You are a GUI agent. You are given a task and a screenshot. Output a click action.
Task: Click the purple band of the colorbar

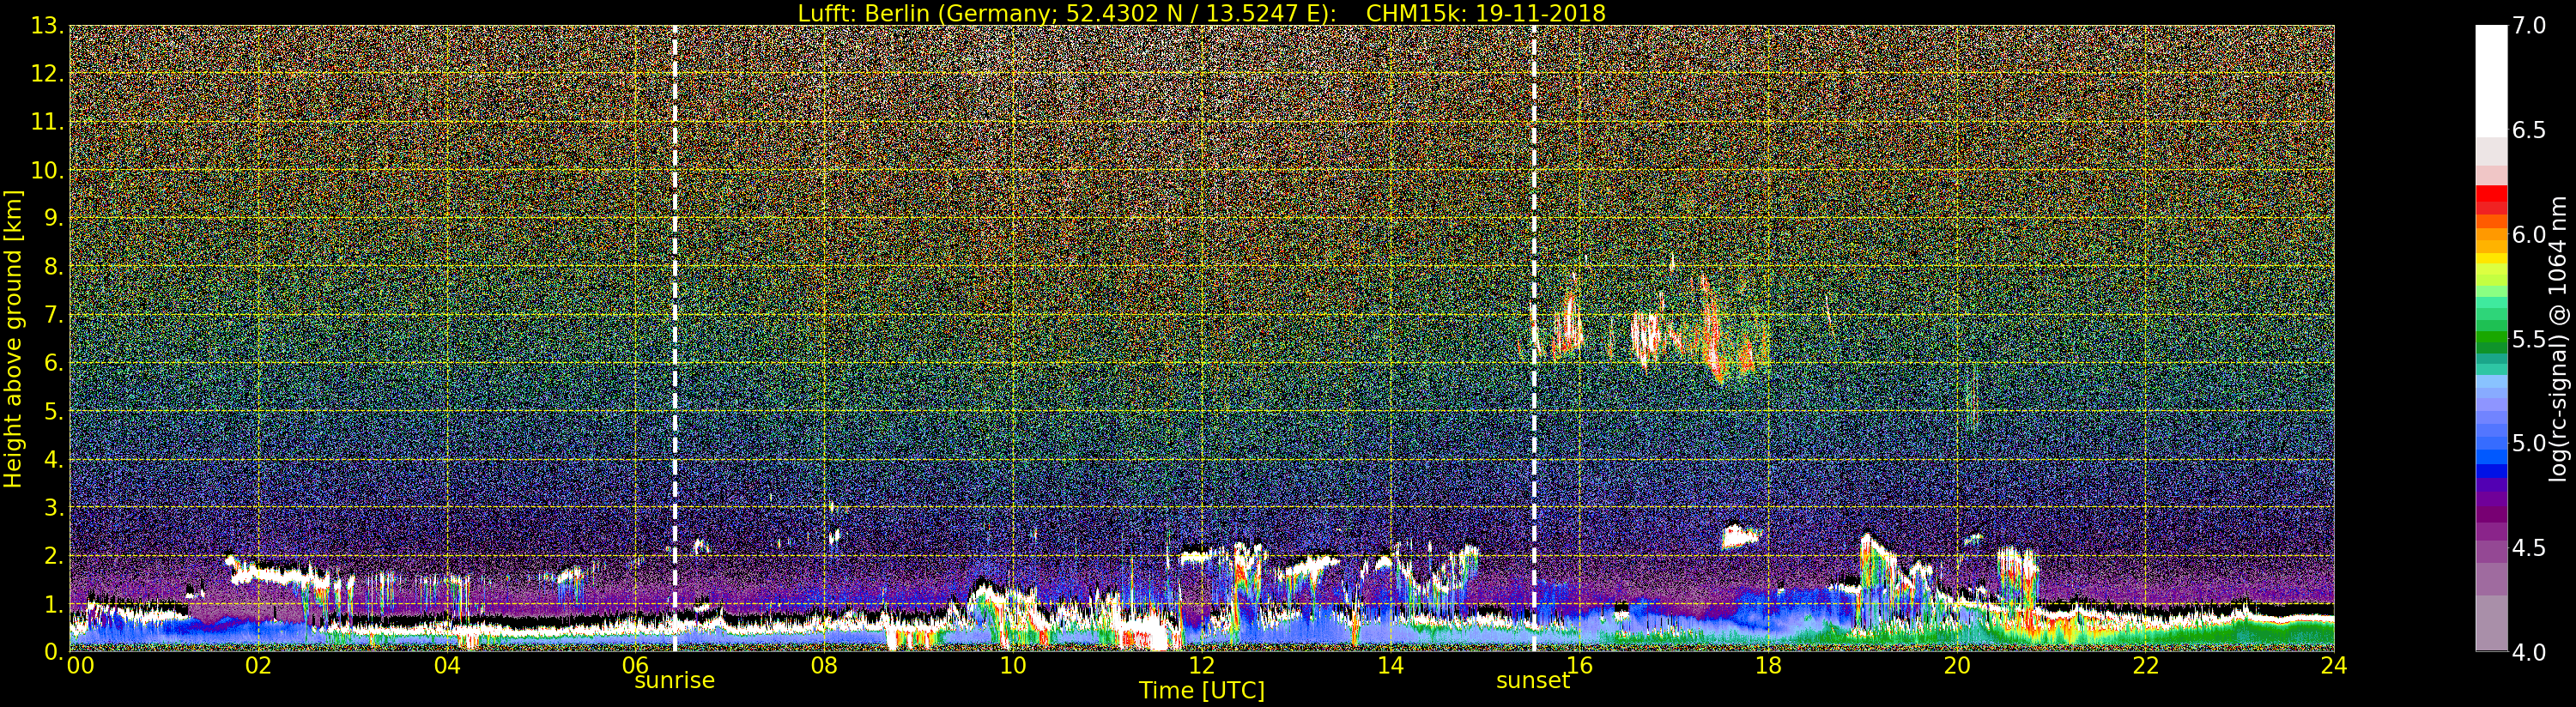click(x=2491, y=515)
